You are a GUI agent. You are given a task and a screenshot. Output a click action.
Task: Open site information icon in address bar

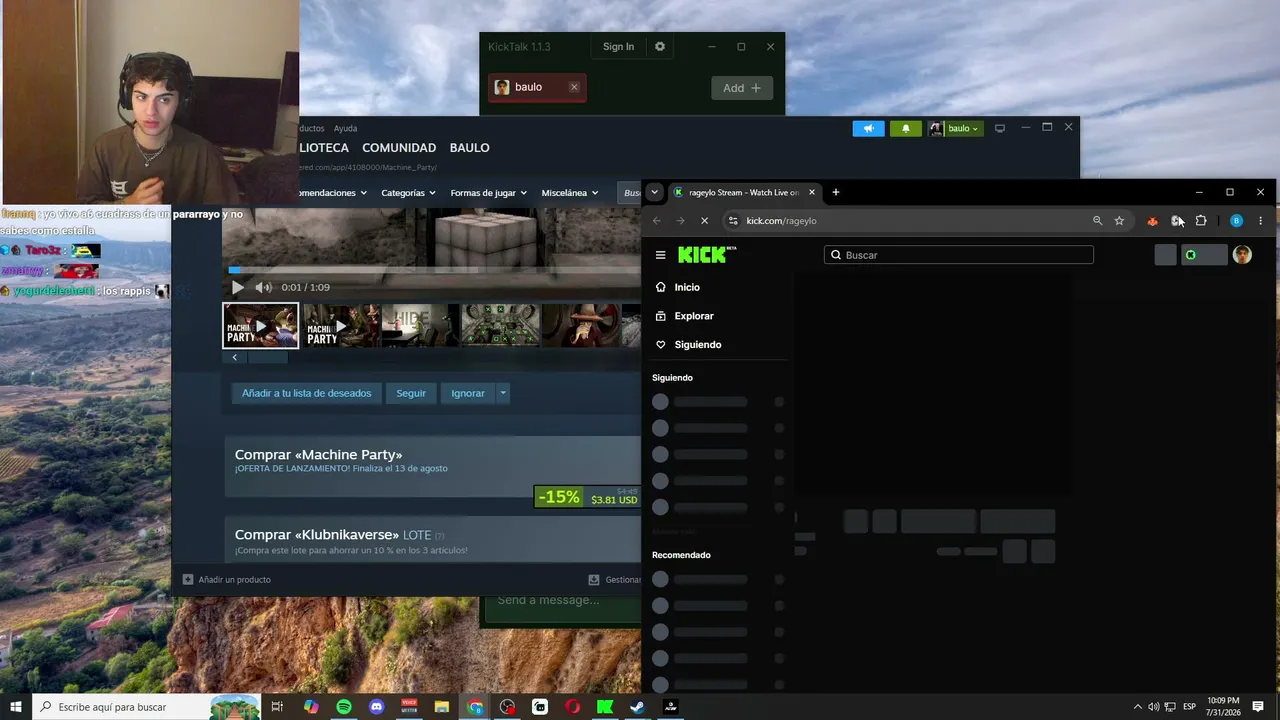pyautogui.click(x=733, y=221)
